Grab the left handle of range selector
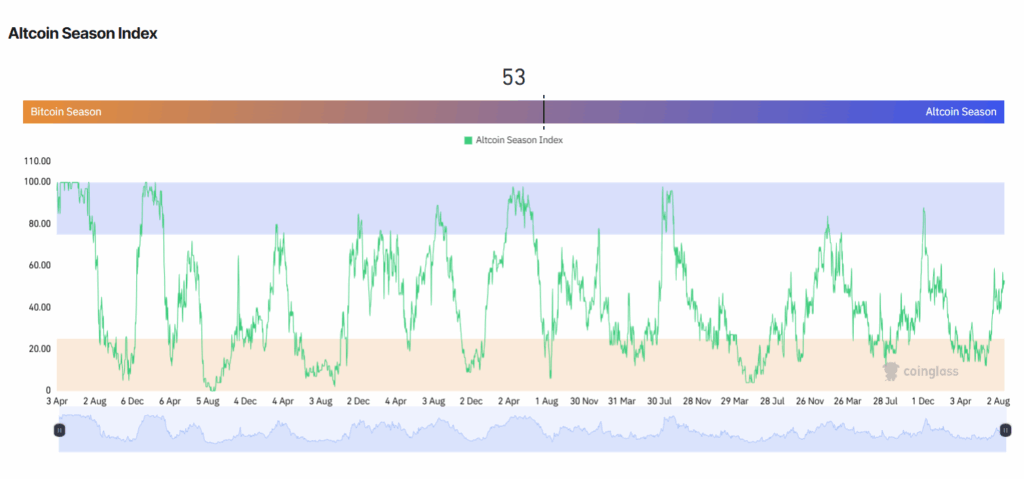Image resolution: width=1024 pixels, height=479 pixels. tap(59, 430)
